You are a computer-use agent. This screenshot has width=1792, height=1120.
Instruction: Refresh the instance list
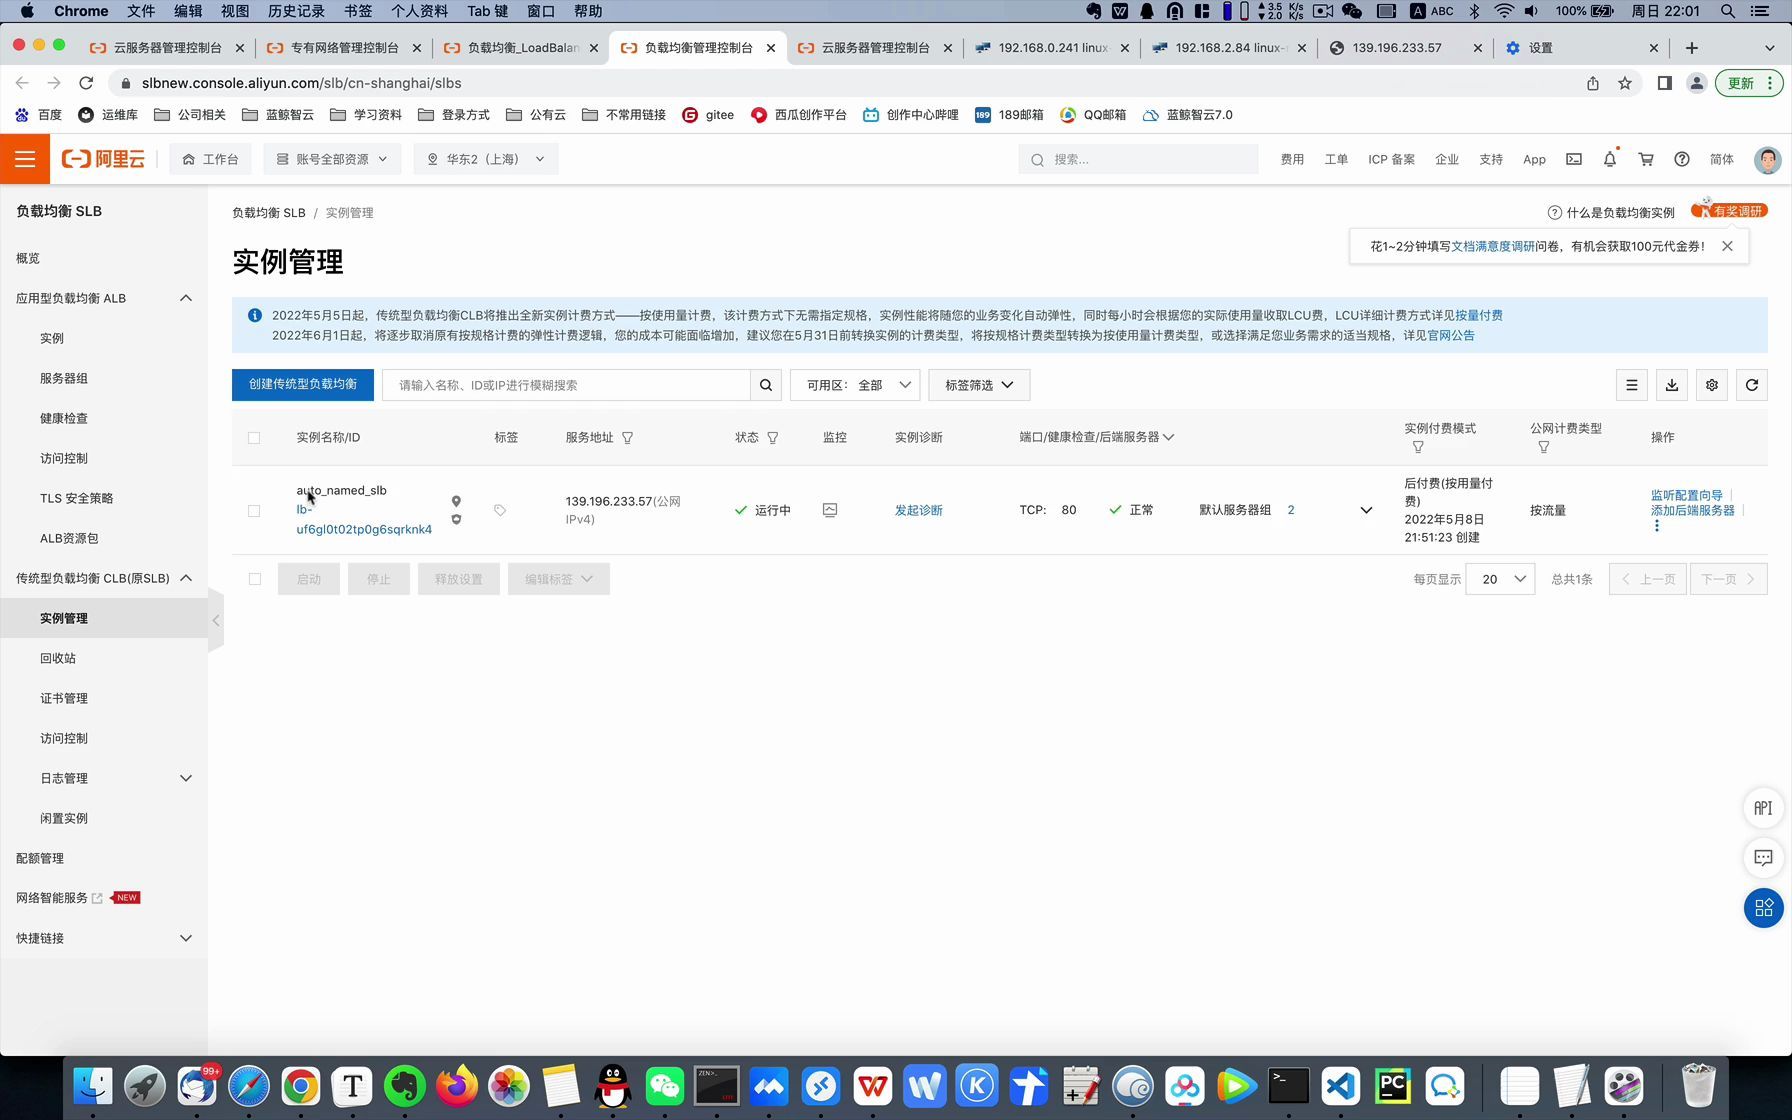(x=1752, y=385)
